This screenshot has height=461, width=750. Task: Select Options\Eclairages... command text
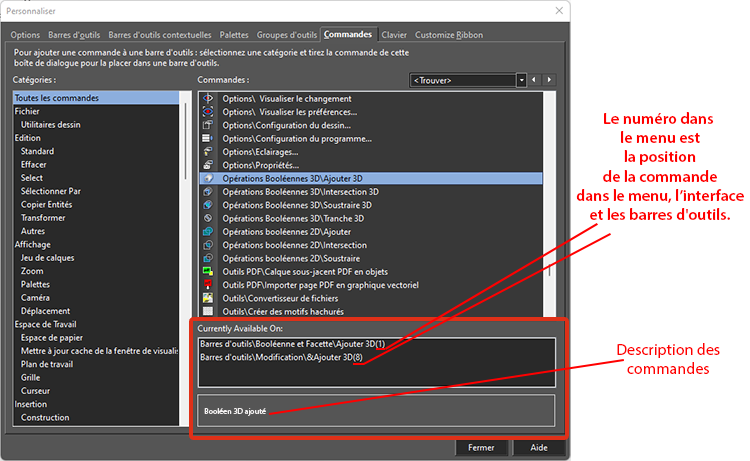pyautogui.click(x=260, y=152)
